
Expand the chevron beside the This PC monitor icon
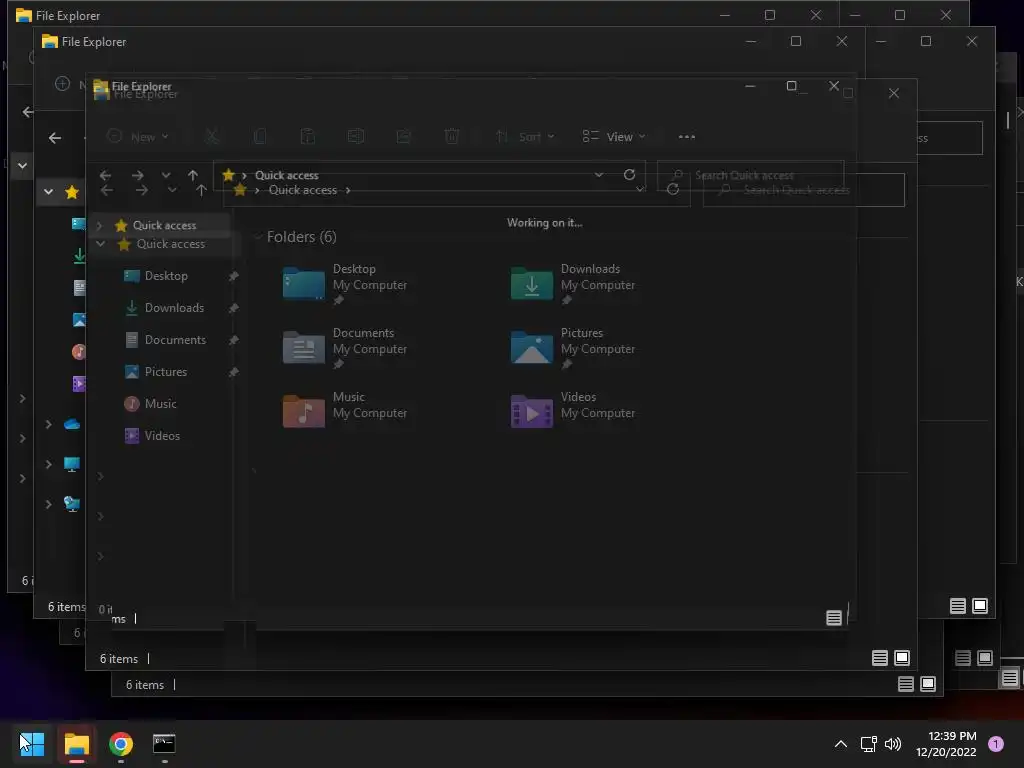pyautogui.click(x=48, y=464)
